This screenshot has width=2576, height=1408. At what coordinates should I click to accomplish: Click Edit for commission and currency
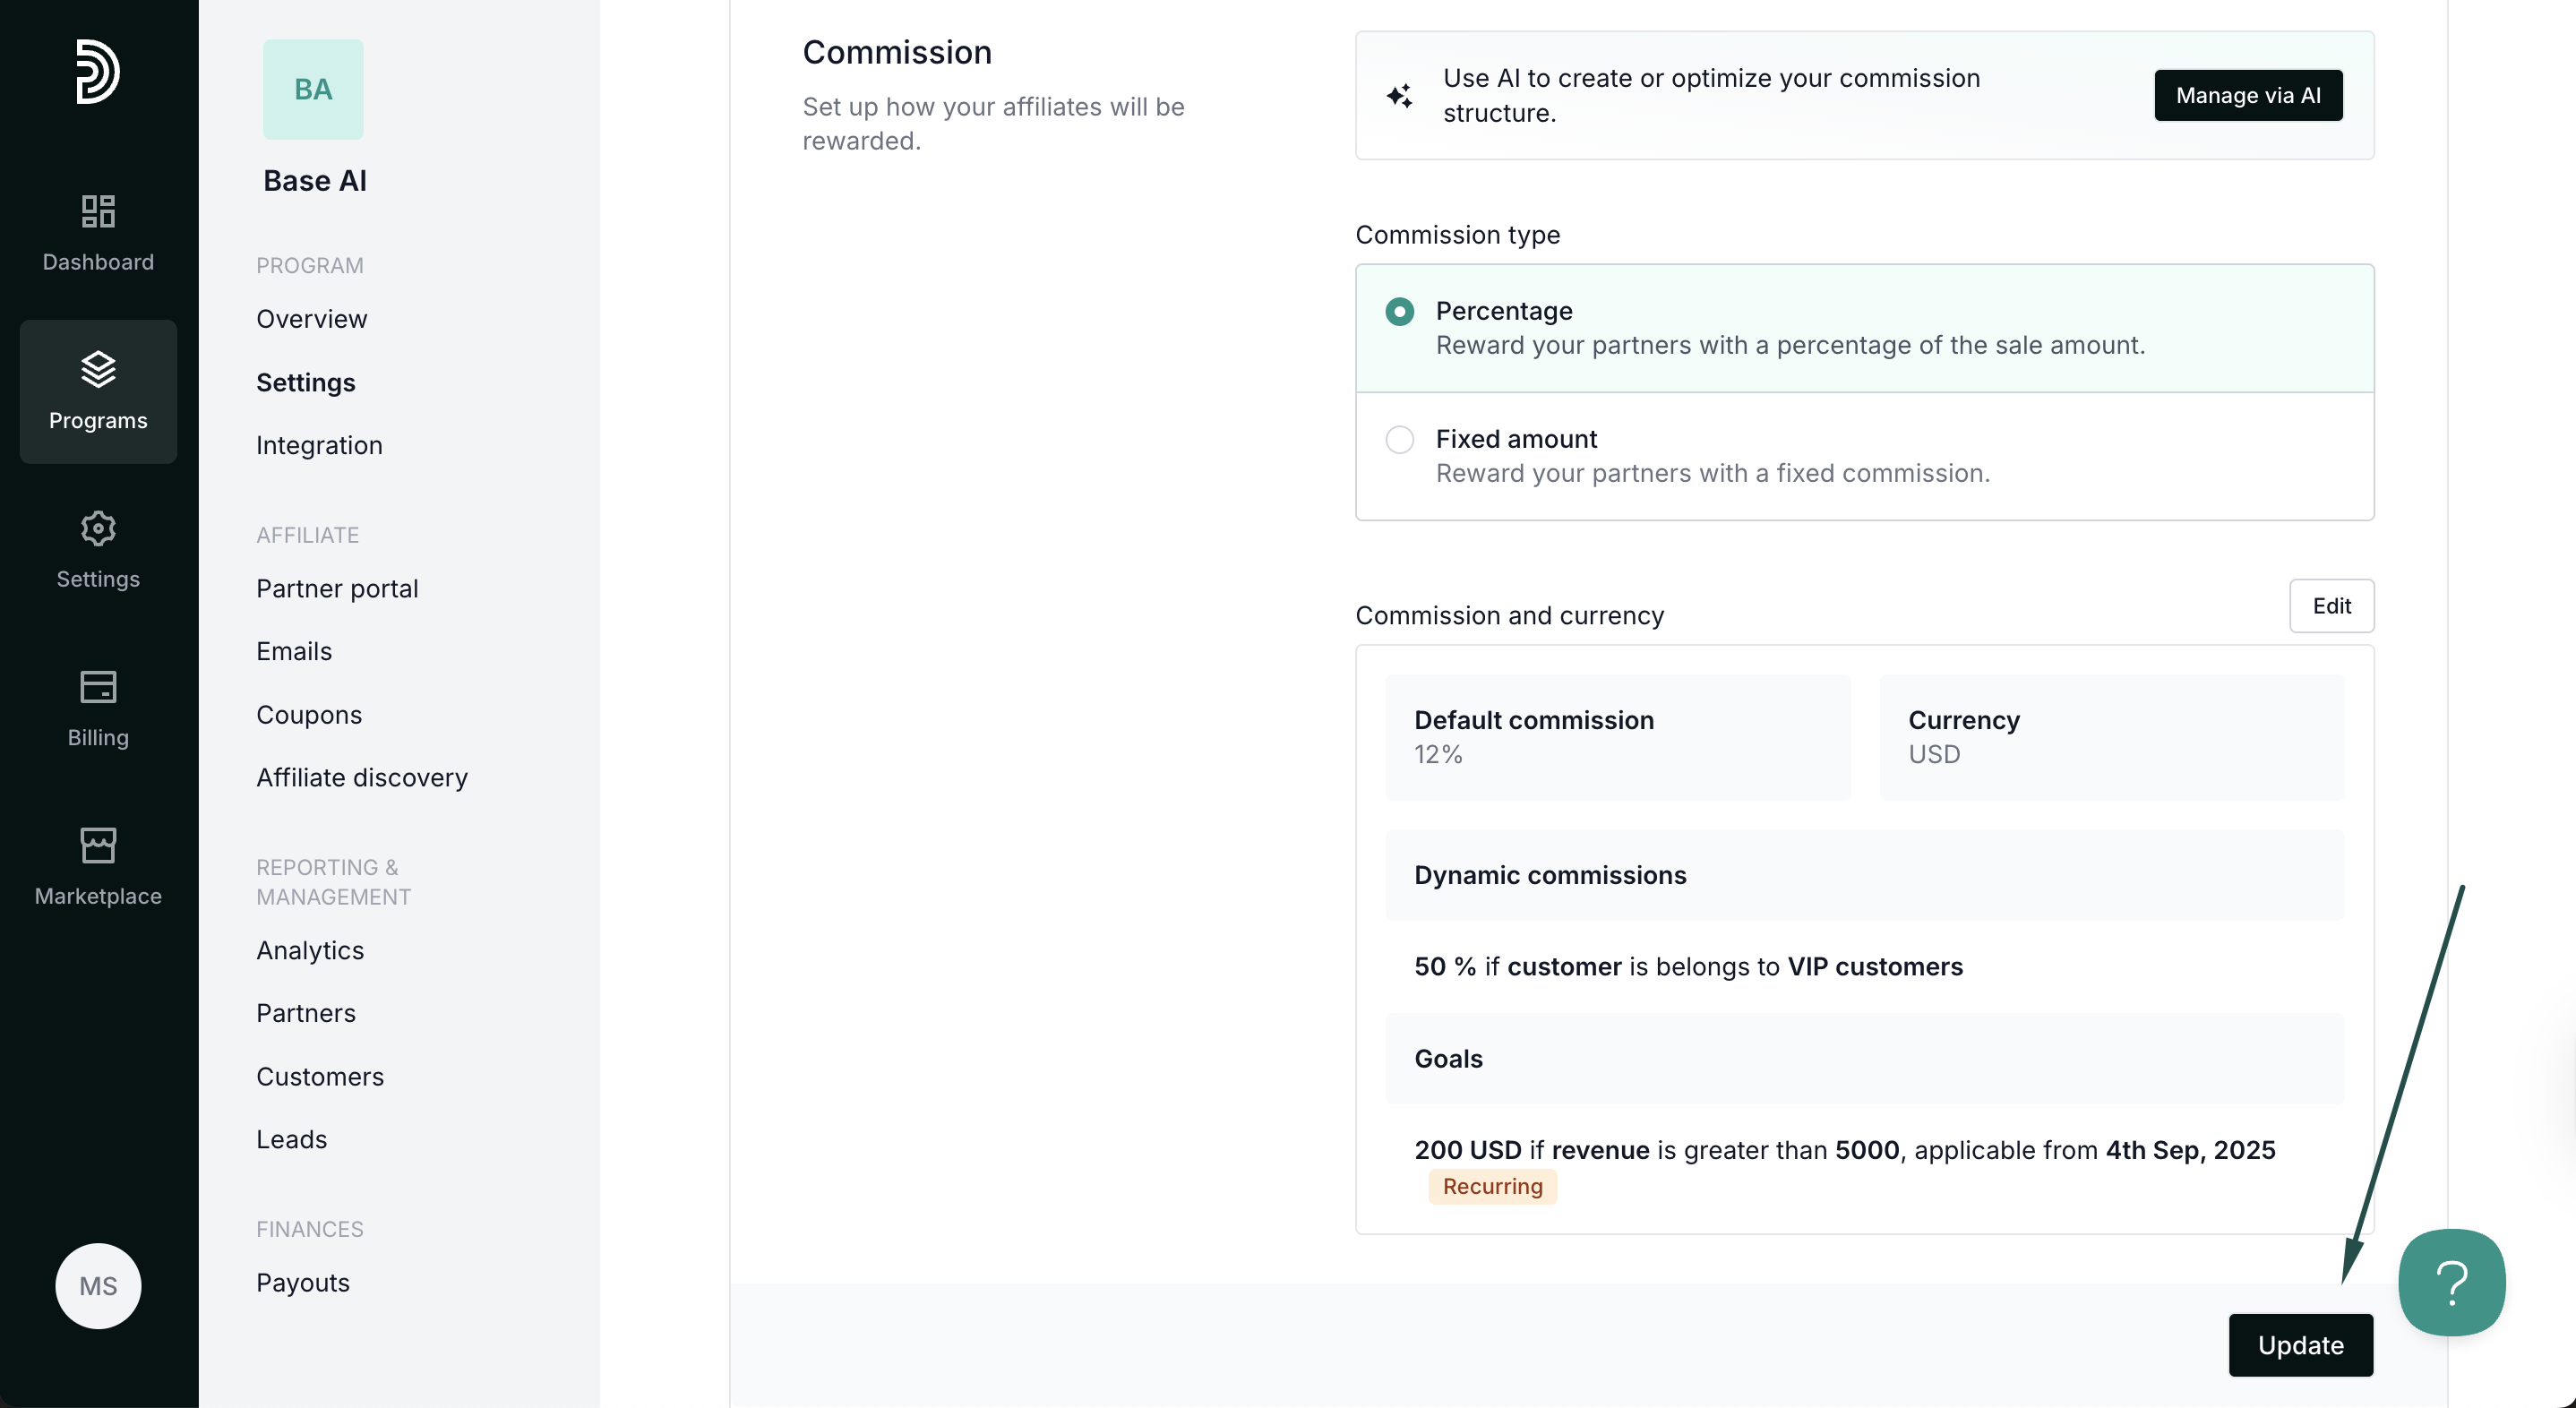2331,606
